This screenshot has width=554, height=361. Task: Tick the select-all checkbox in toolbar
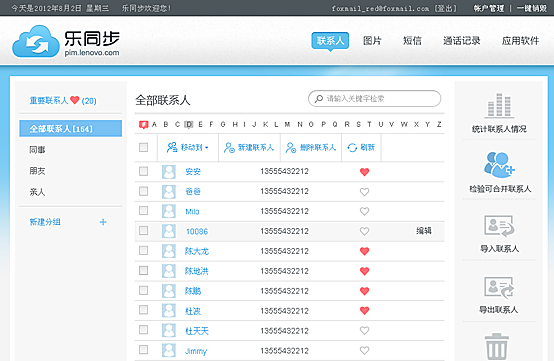143,147
